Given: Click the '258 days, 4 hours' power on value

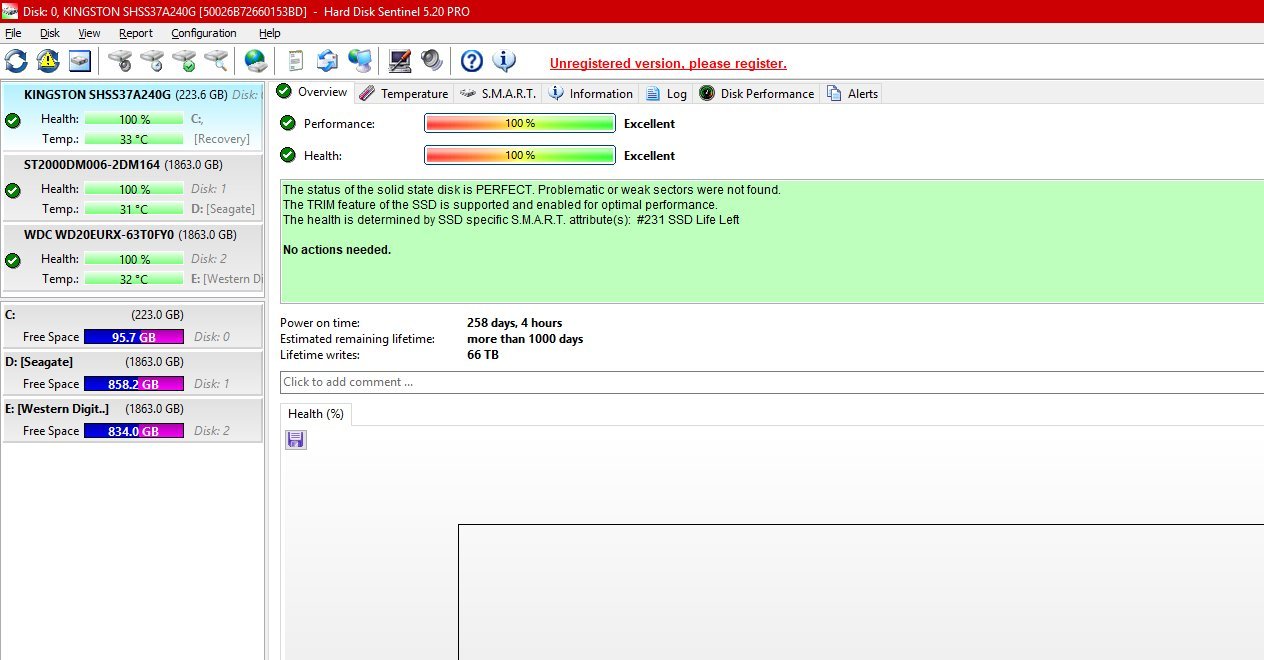Looking at the screenshot, I should coord(514,323).
